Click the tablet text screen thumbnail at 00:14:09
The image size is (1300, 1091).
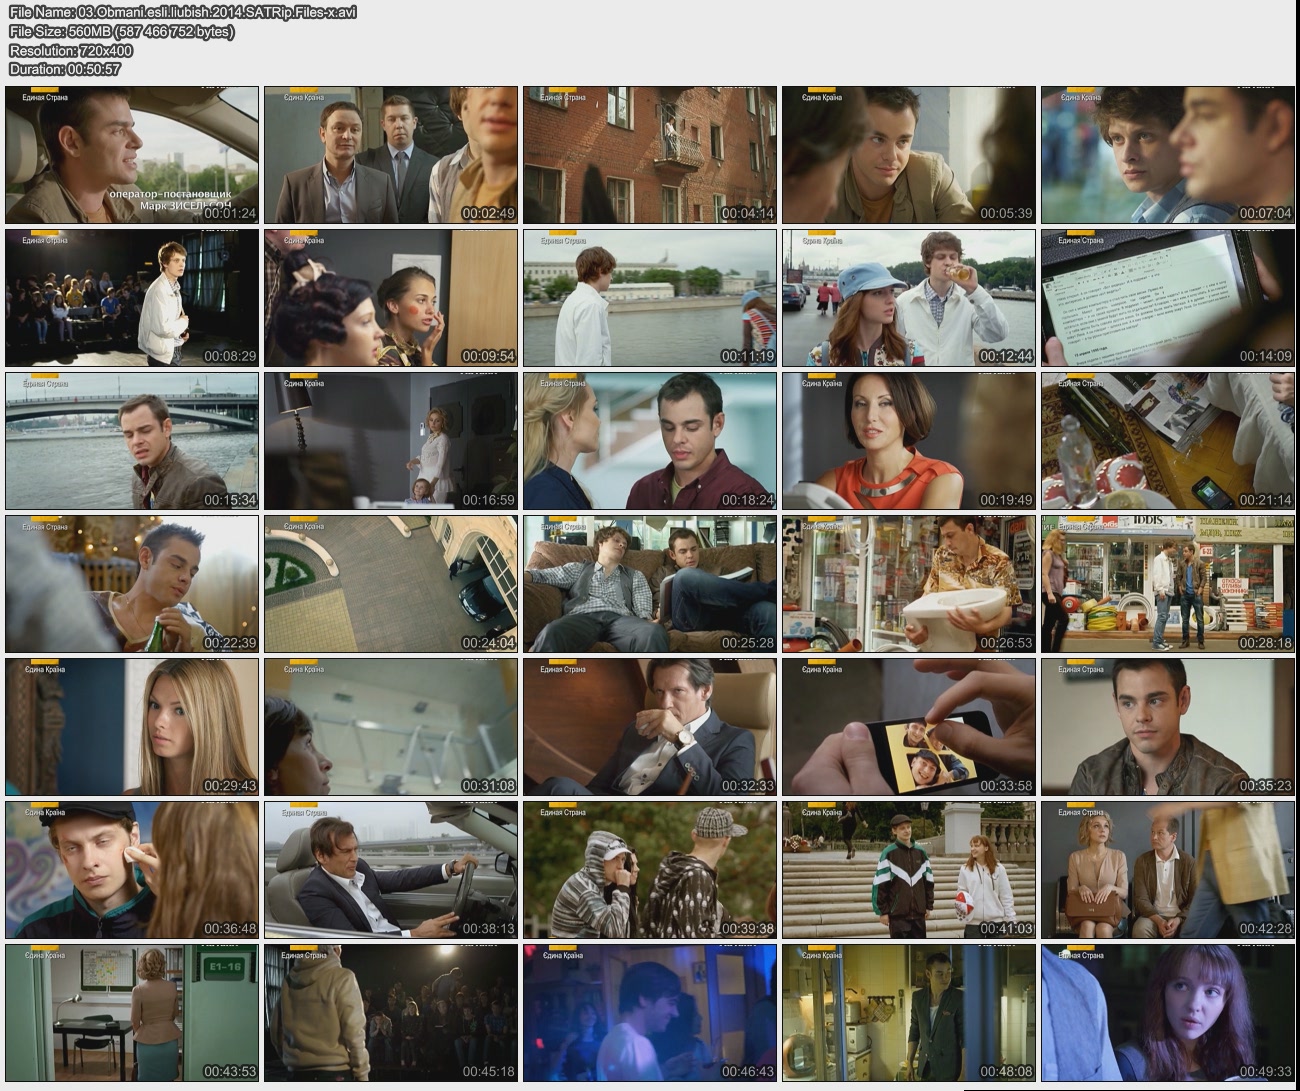1168,298
